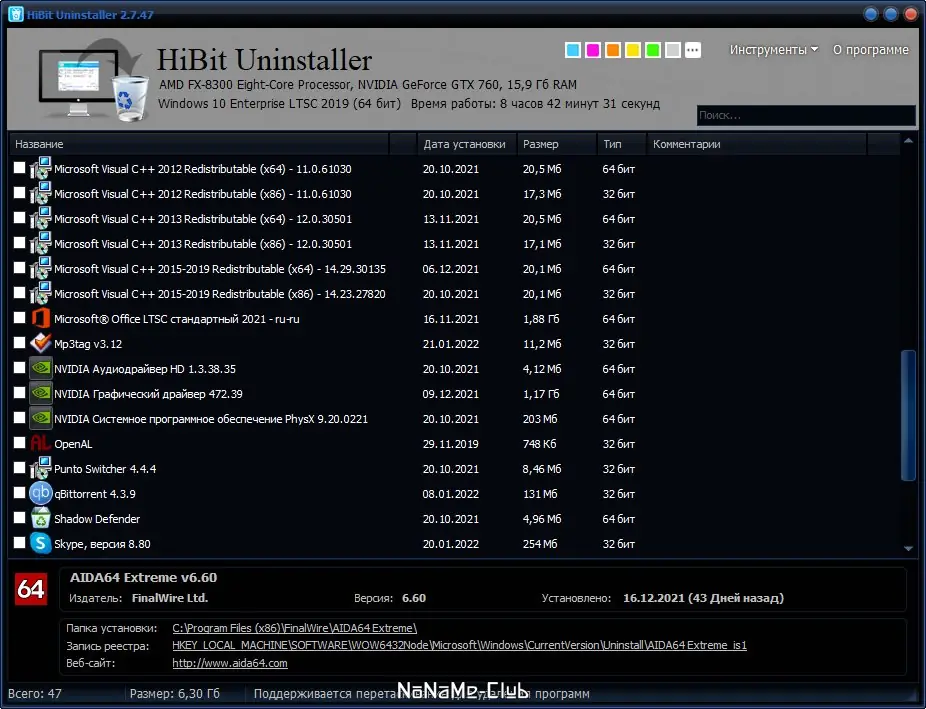
Task: Click the HiBit Uninstaller monitor logo
Action: (x=92, y=80)
